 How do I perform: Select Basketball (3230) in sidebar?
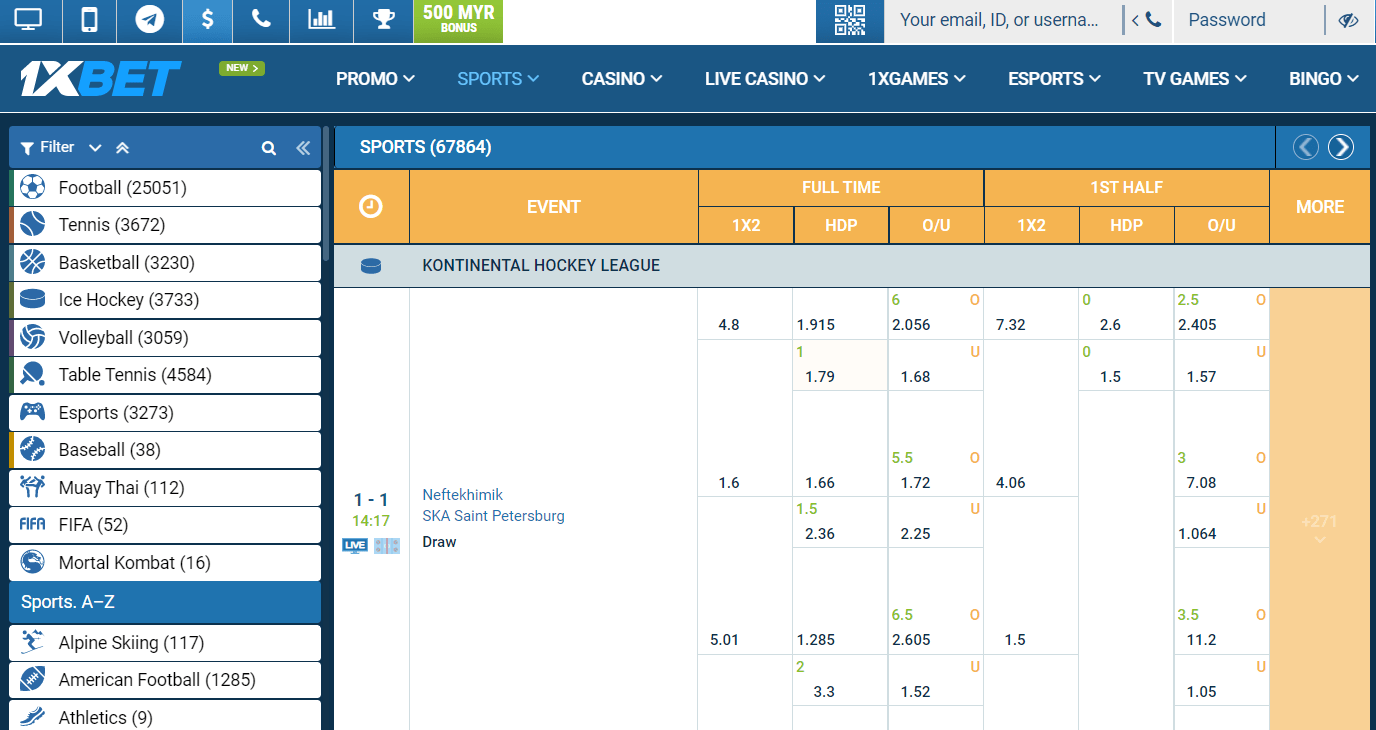(165, 263)
